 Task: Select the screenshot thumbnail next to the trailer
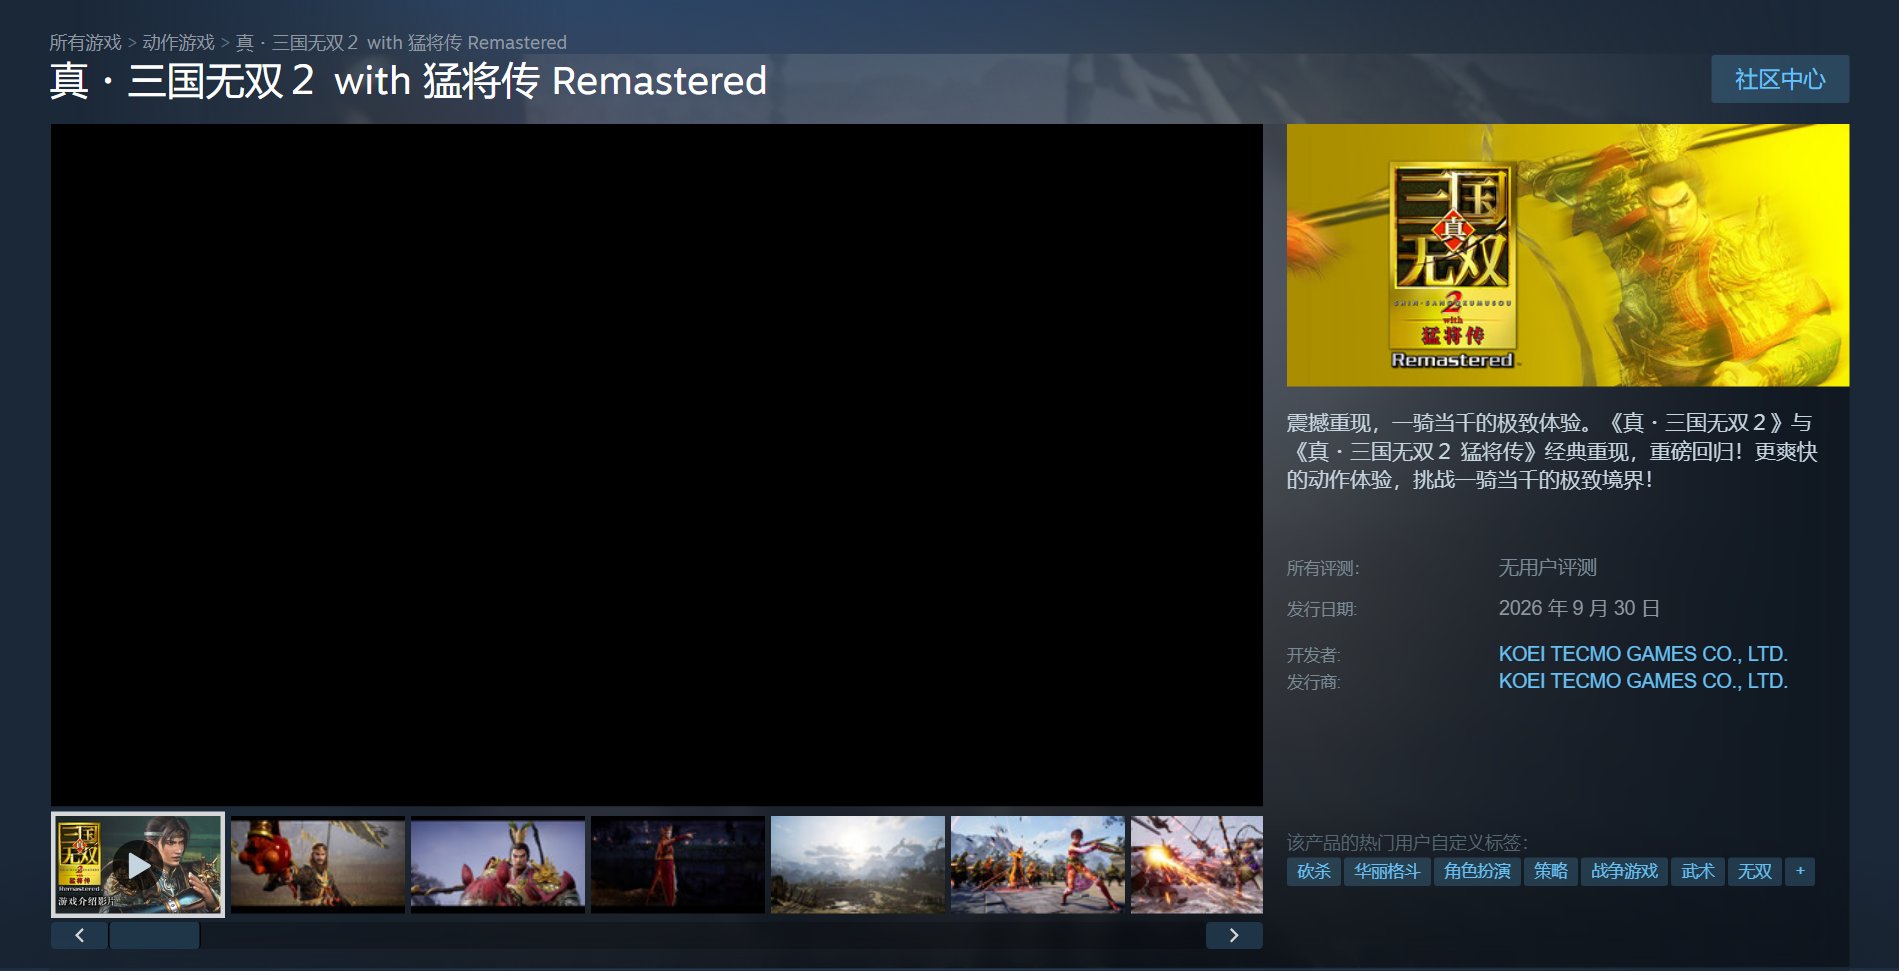coord(318,864)
